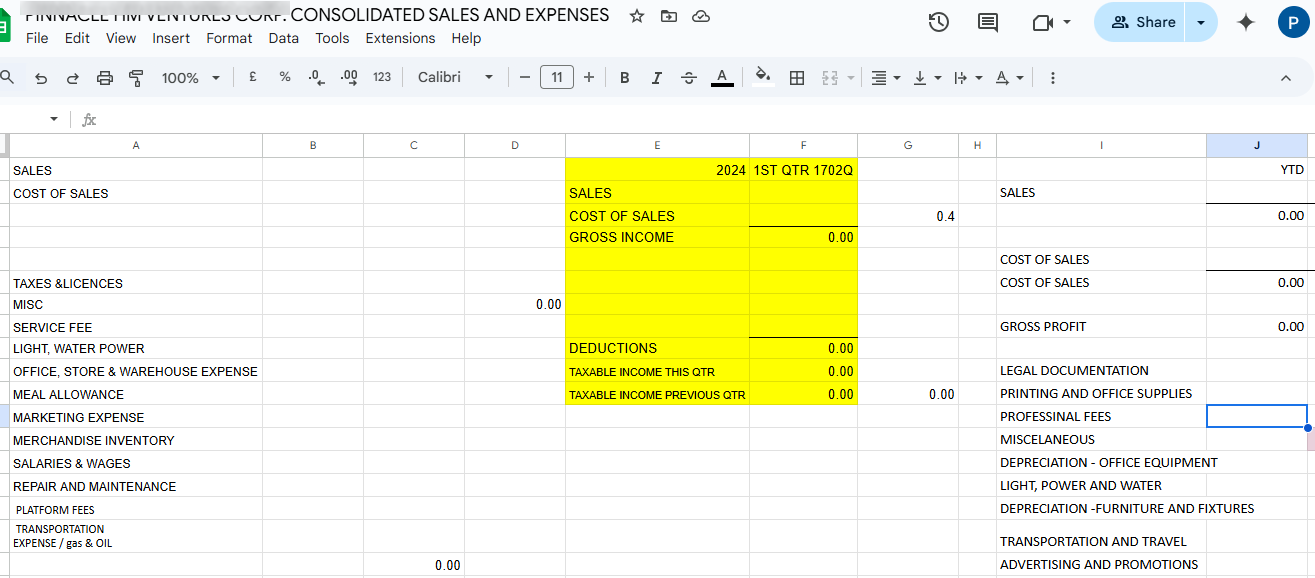This screenshot has height=578, width=1315.
Task: Print the spreadsheet
Action: coord(104,78)
